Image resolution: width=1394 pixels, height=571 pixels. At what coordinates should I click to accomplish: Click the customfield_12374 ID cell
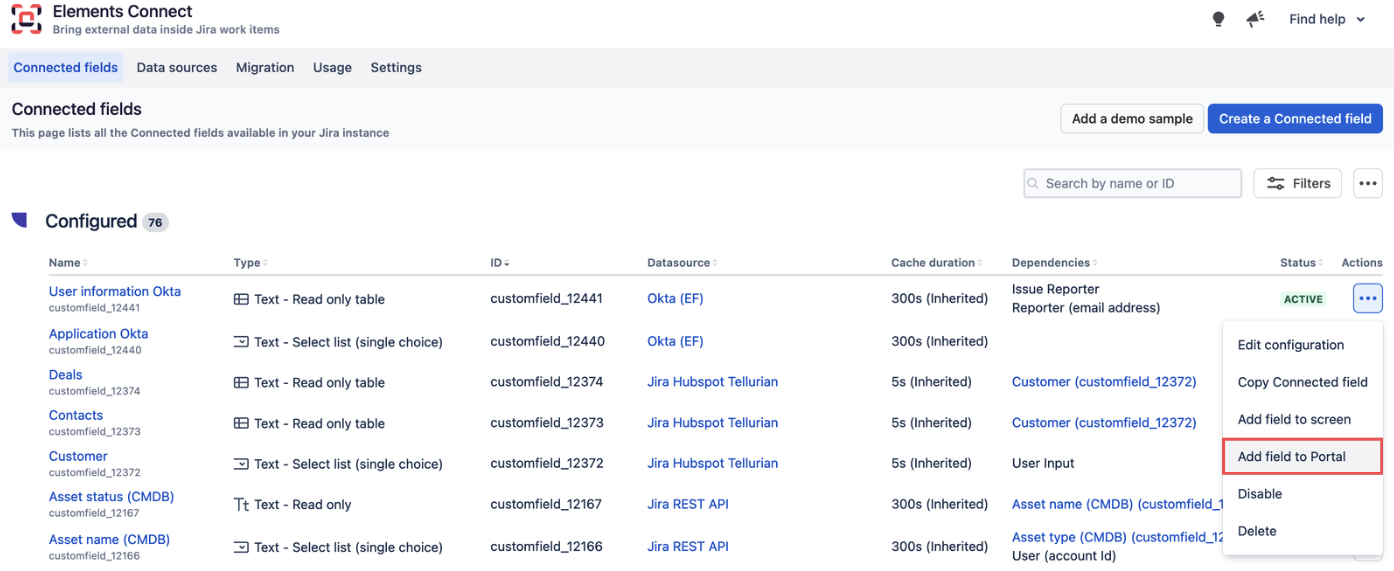tap(547, 382)
